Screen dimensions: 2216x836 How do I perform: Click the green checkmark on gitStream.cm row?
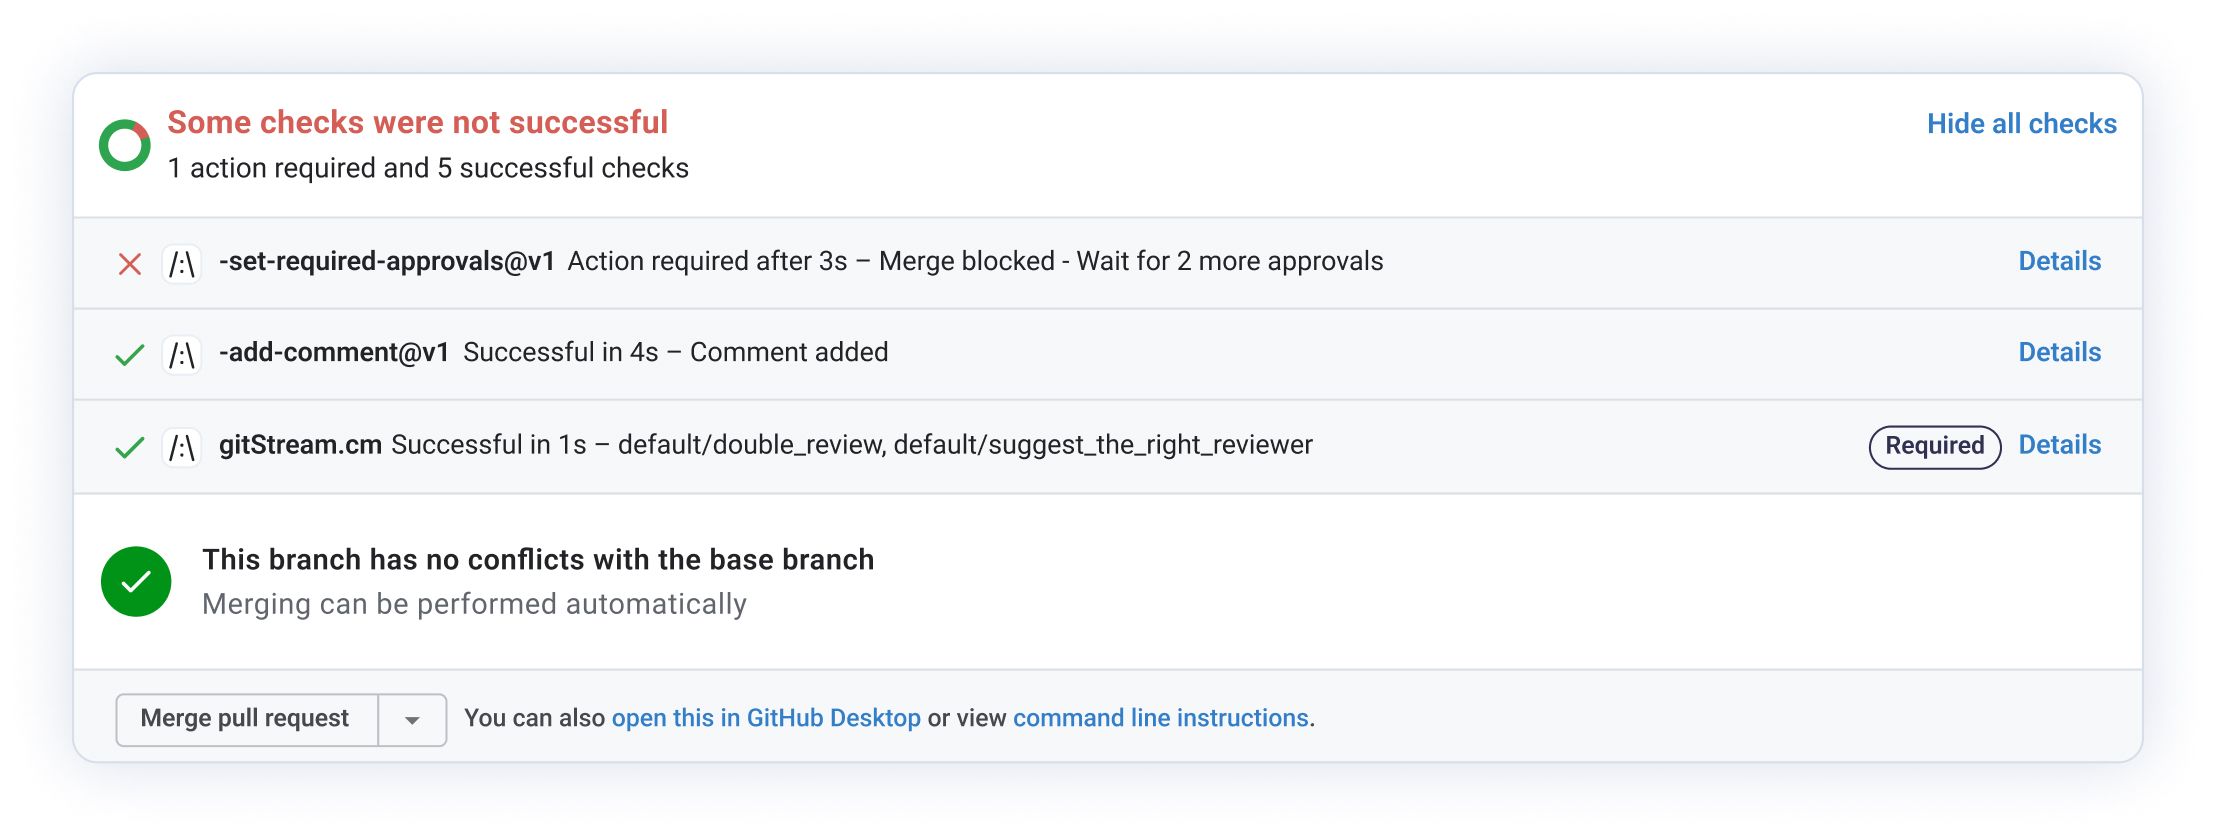pos(130,447)
